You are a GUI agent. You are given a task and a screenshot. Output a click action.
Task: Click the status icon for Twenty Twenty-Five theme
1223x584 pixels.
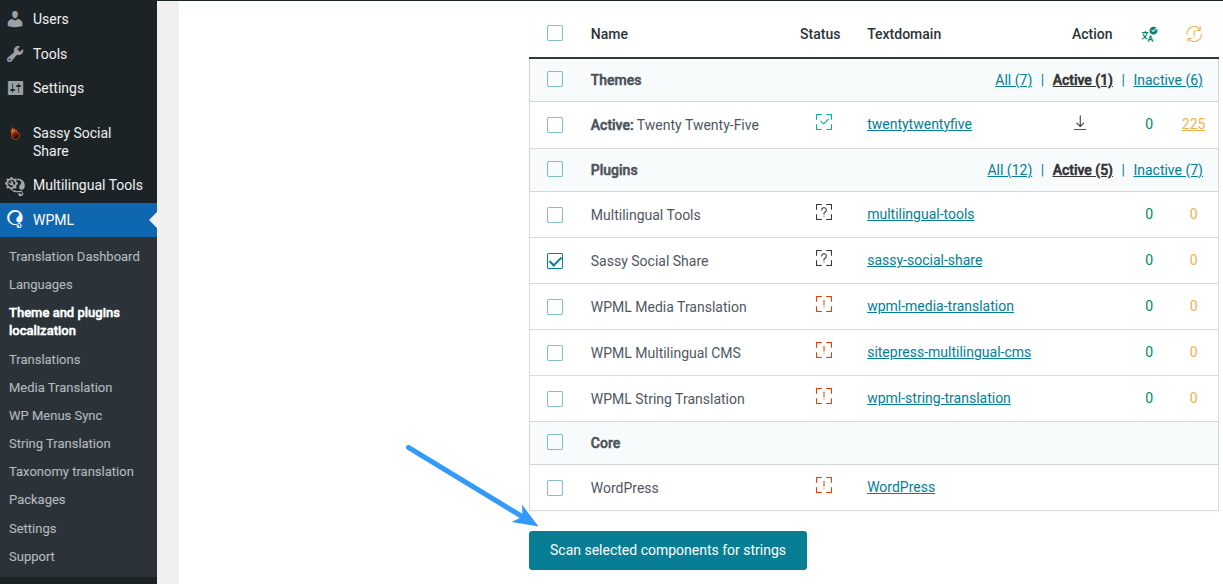[824, 123]
